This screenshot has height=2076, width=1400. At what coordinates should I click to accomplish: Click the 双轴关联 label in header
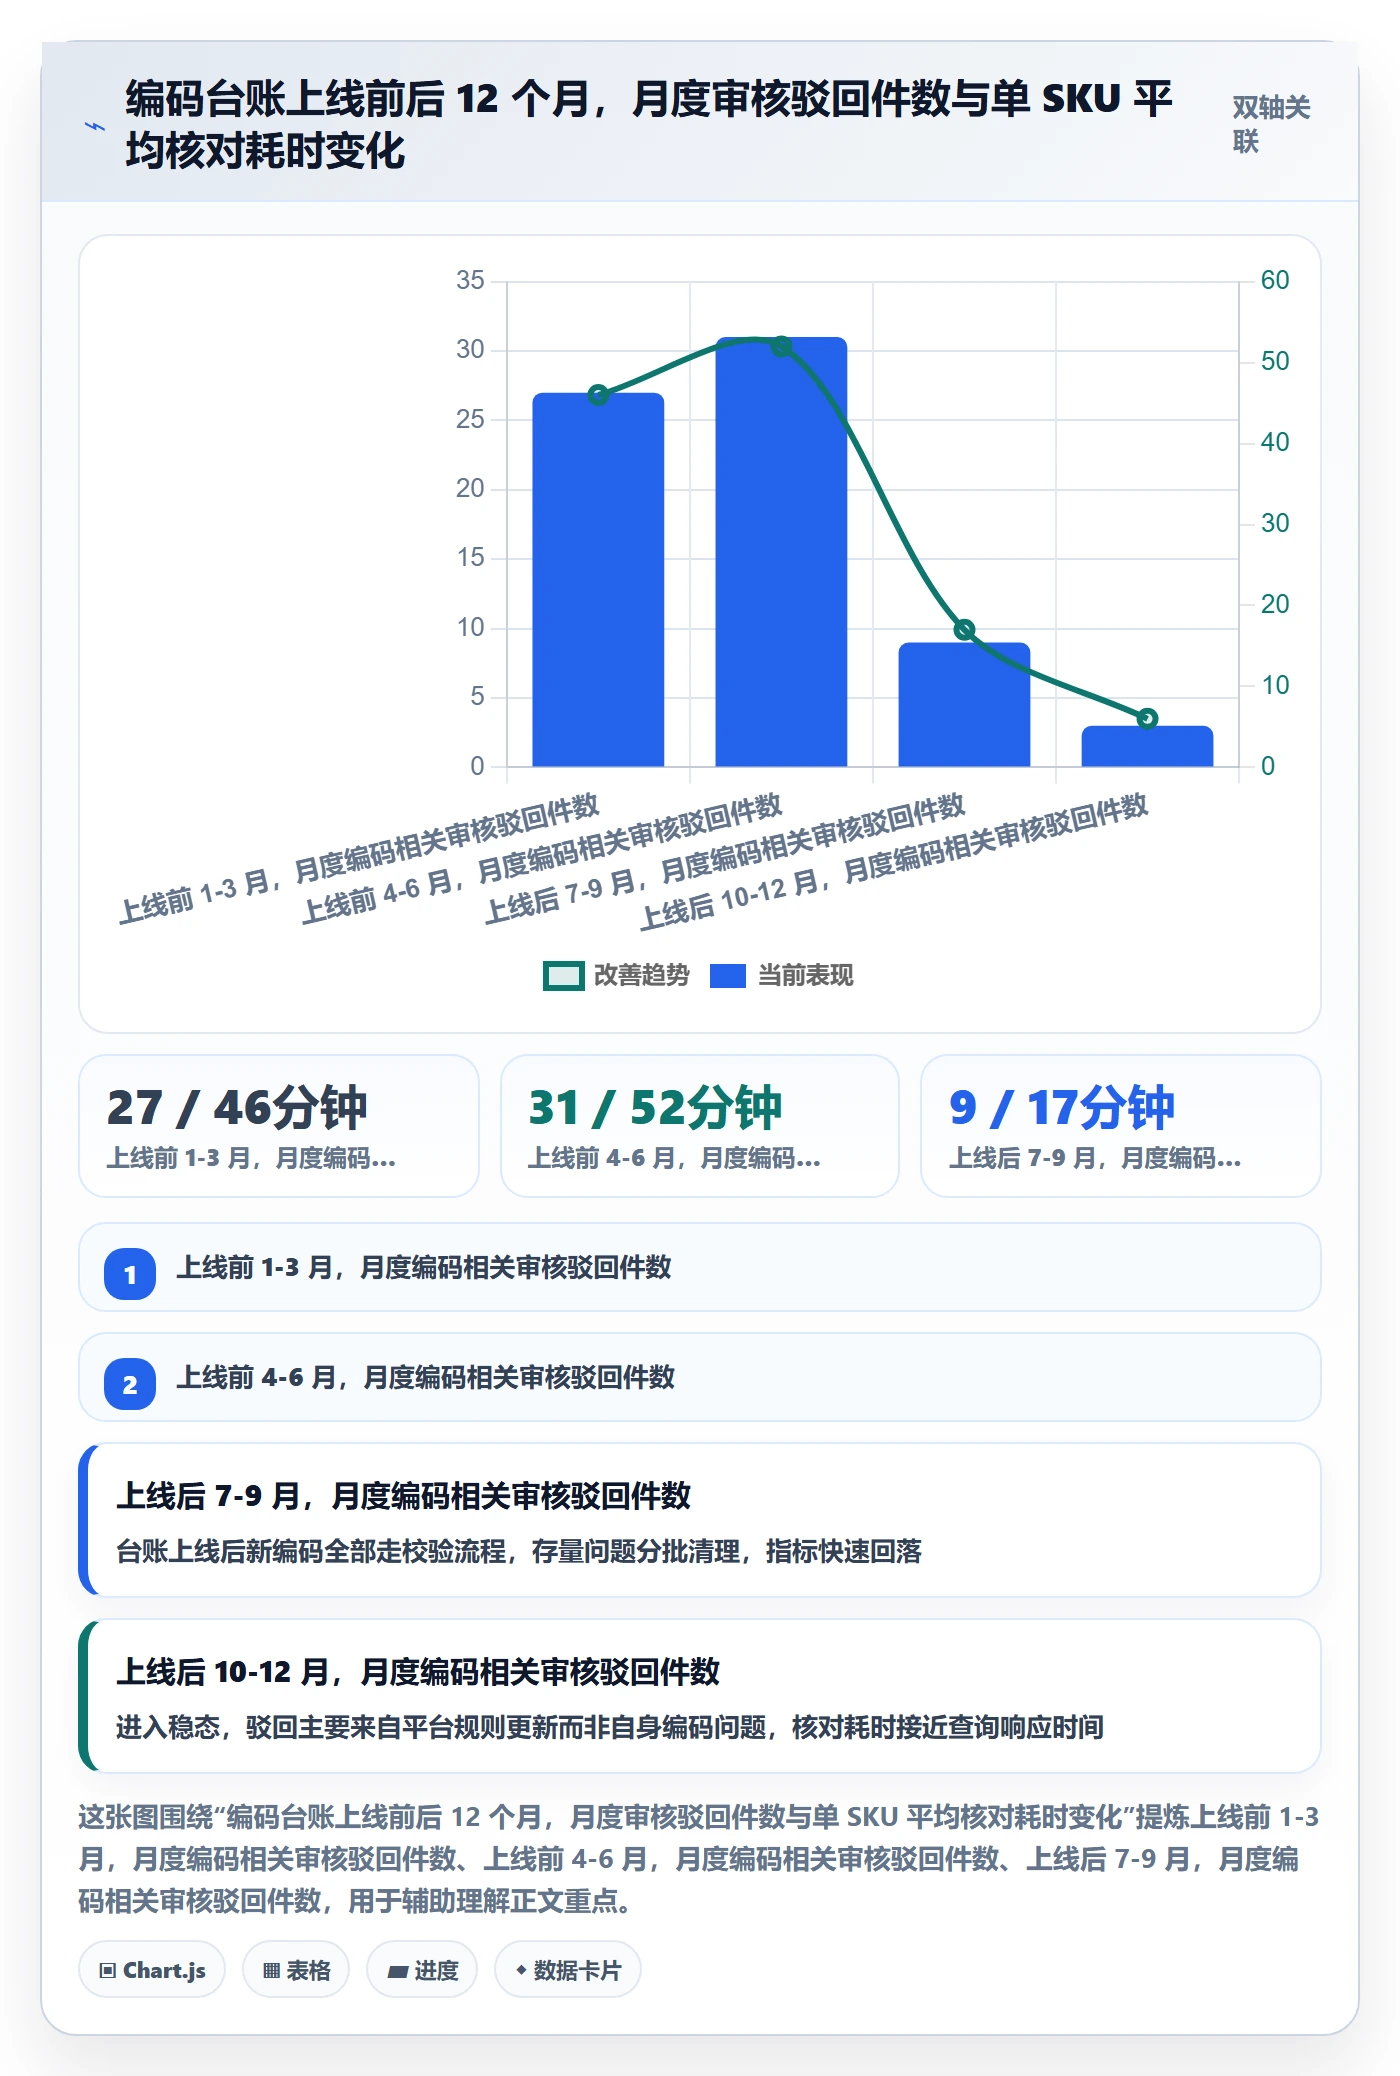tap(1271, 125)
